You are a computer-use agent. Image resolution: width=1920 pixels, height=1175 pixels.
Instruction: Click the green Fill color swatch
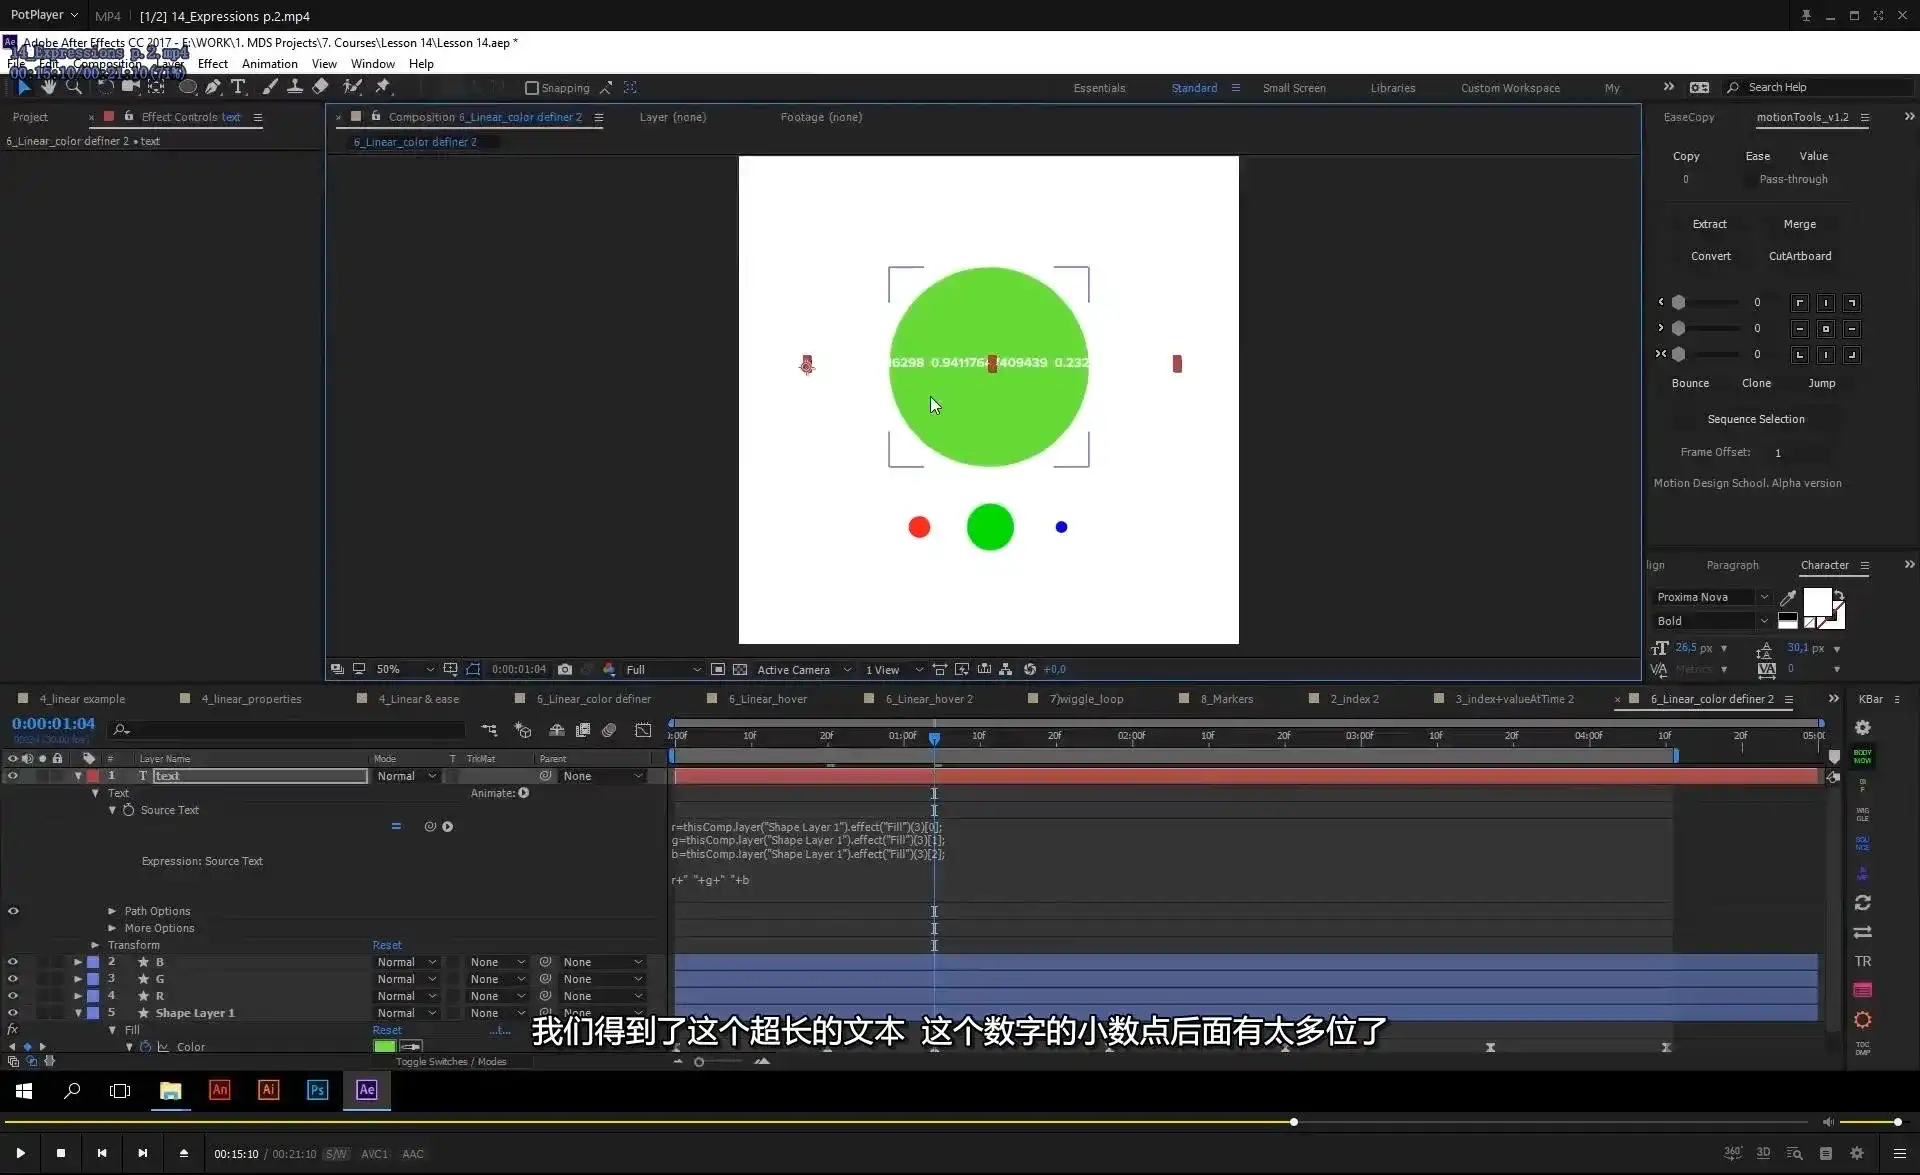pos(384,1046)
